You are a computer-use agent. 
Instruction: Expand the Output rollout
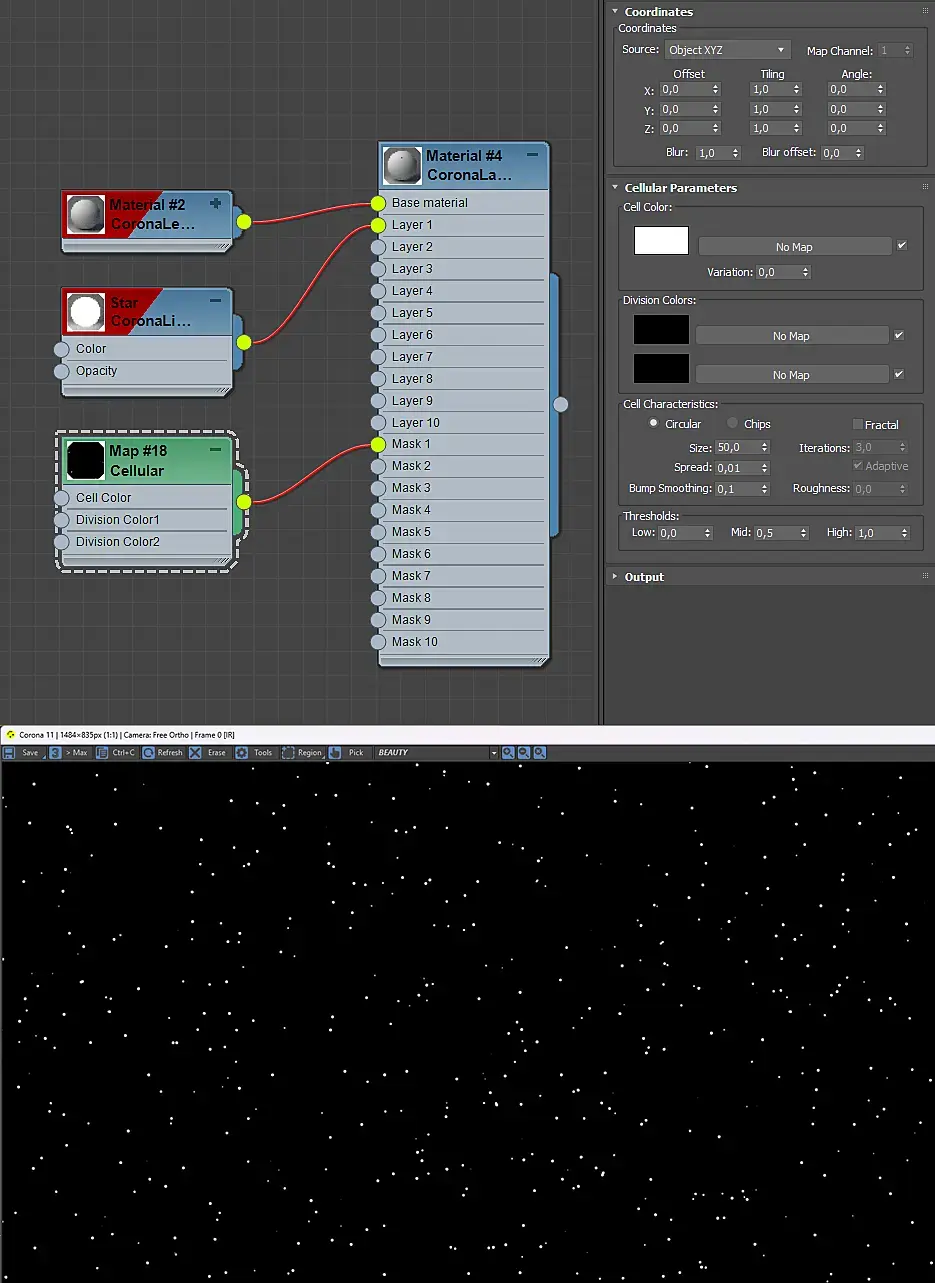(x=616, y=577)
